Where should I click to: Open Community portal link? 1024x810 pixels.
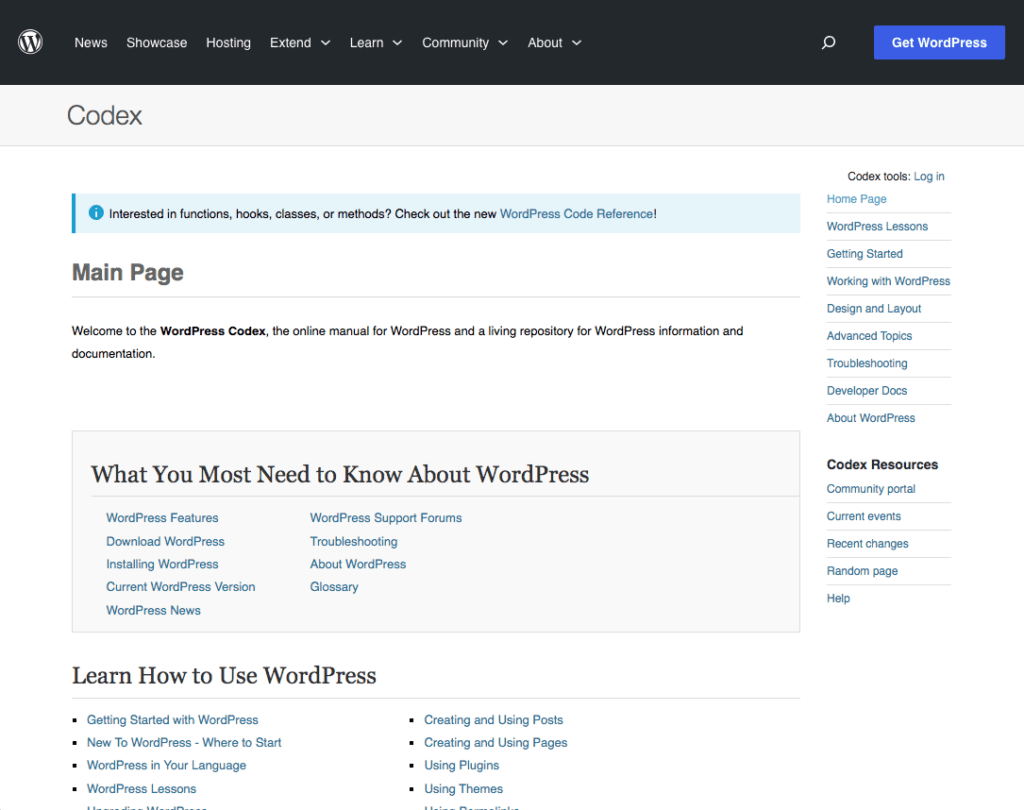pyautogui.click(x=871, y=489)
